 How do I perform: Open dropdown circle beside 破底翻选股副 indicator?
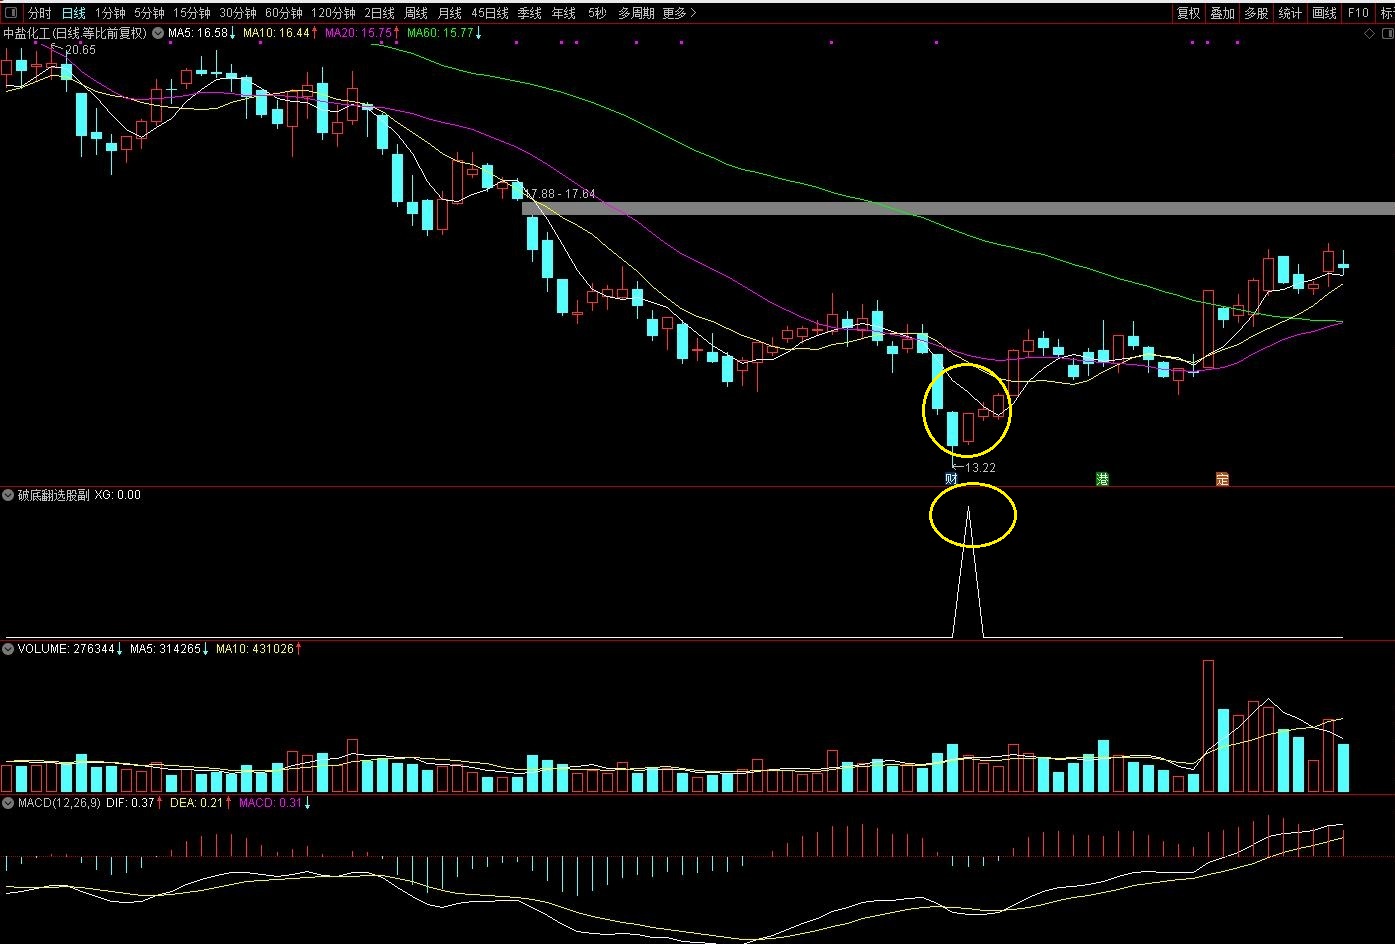pyautogui.click(x=9, y=495)
